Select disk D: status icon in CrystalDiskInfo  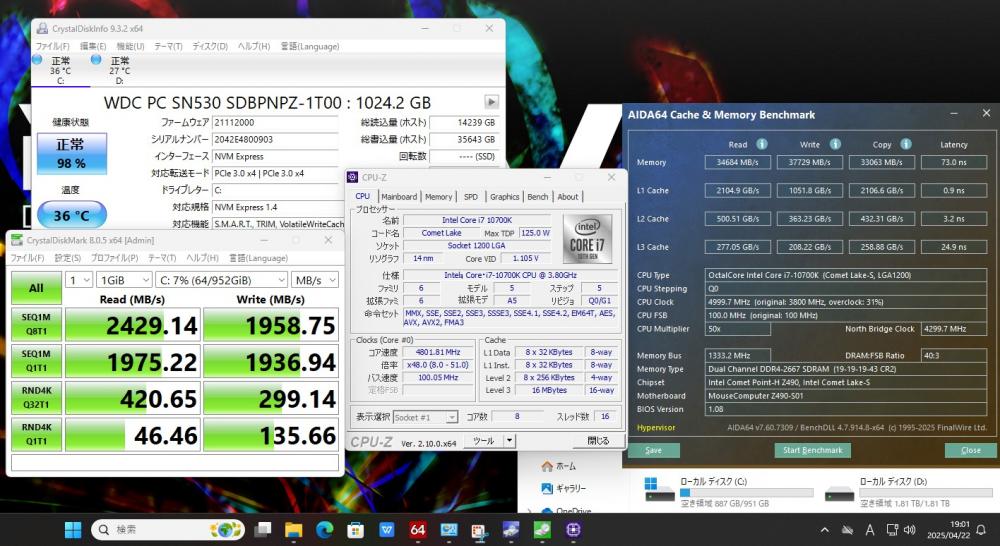coord(96,59)
